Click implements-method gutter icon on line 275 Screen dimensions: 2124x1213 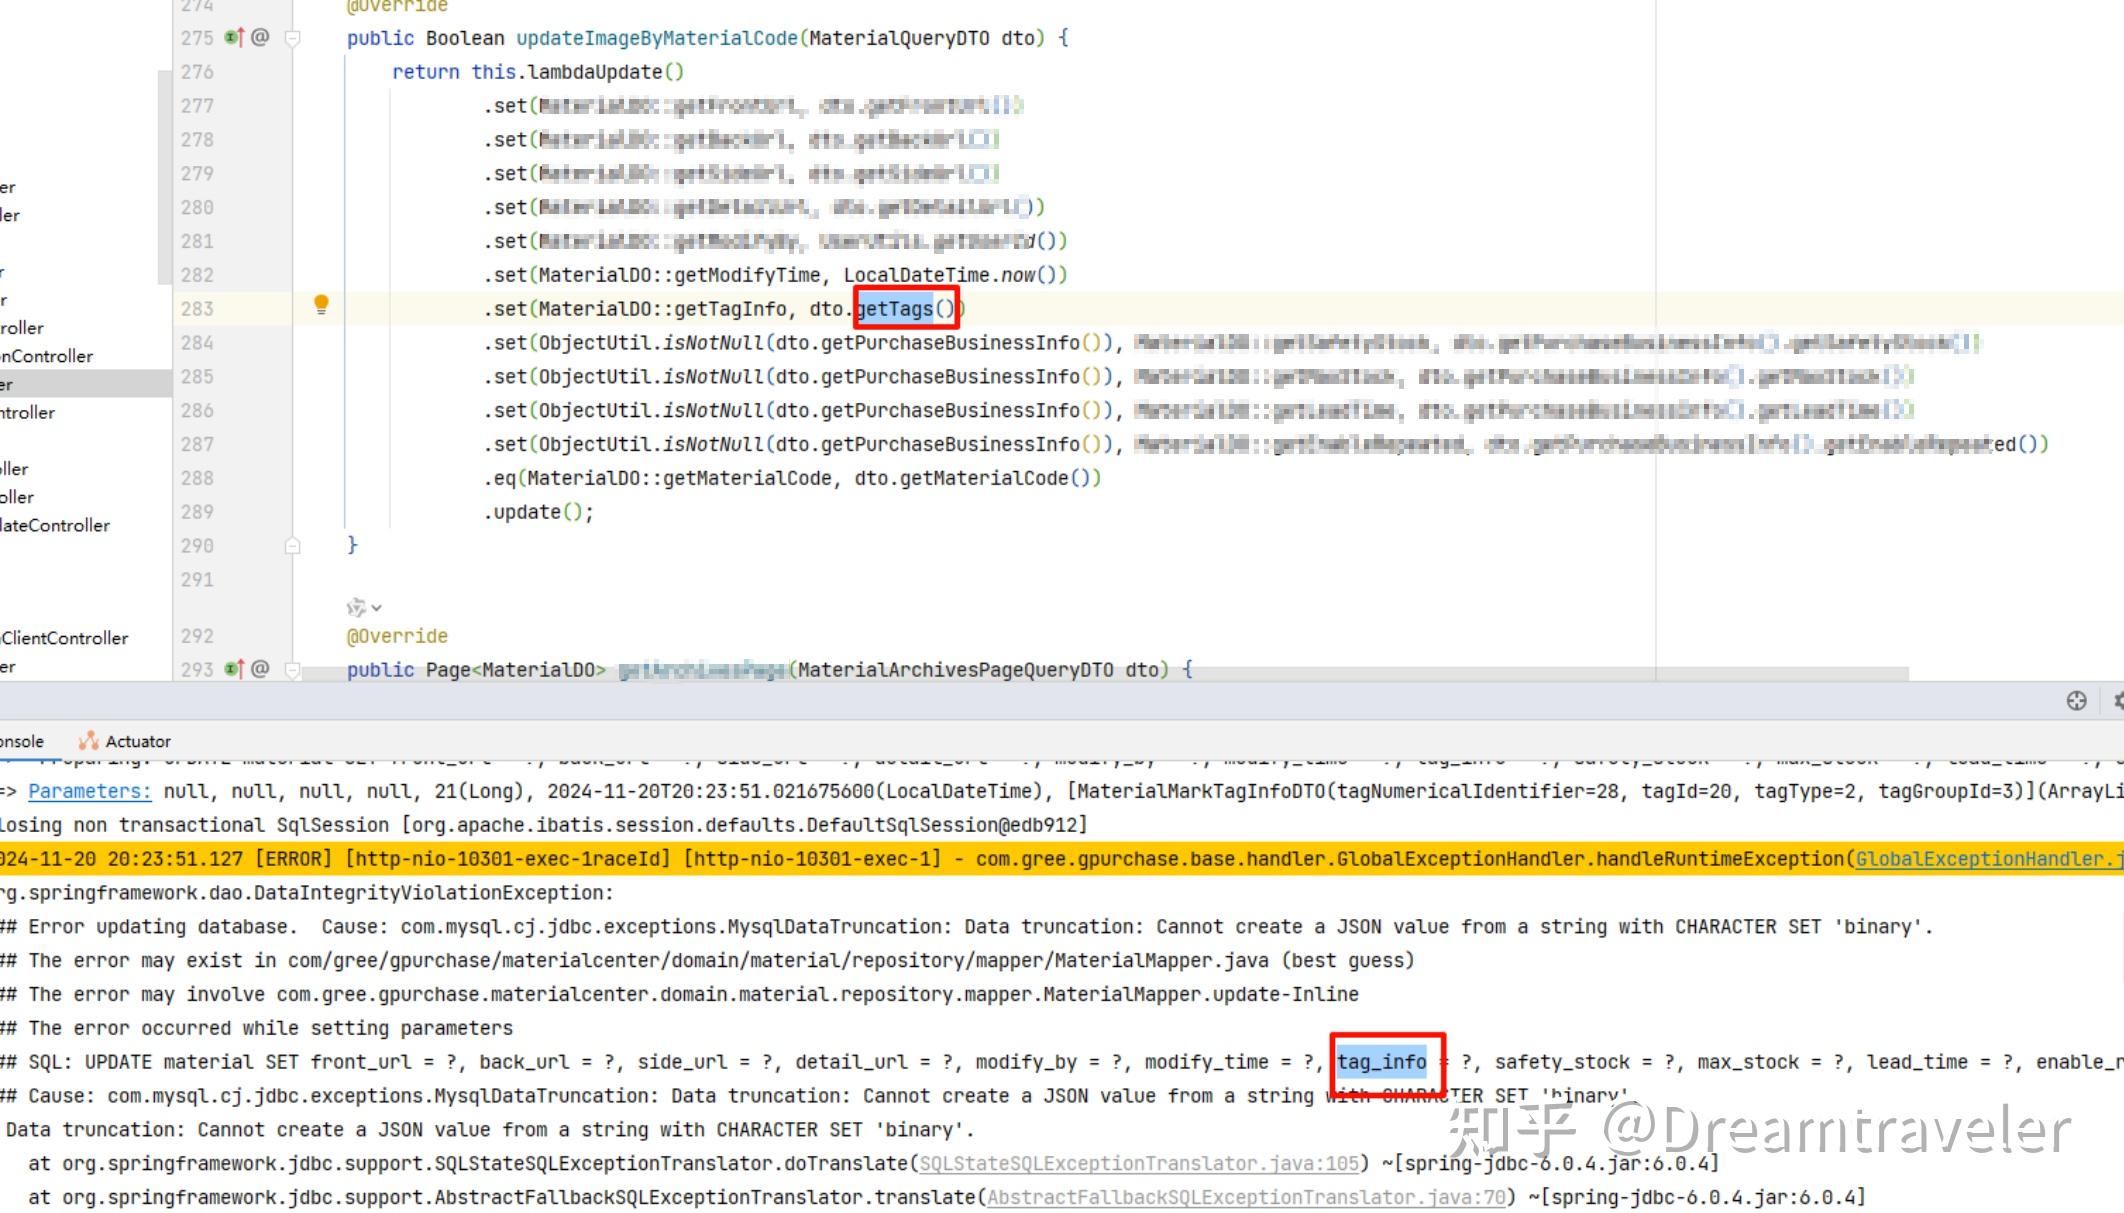pos(234,38)
